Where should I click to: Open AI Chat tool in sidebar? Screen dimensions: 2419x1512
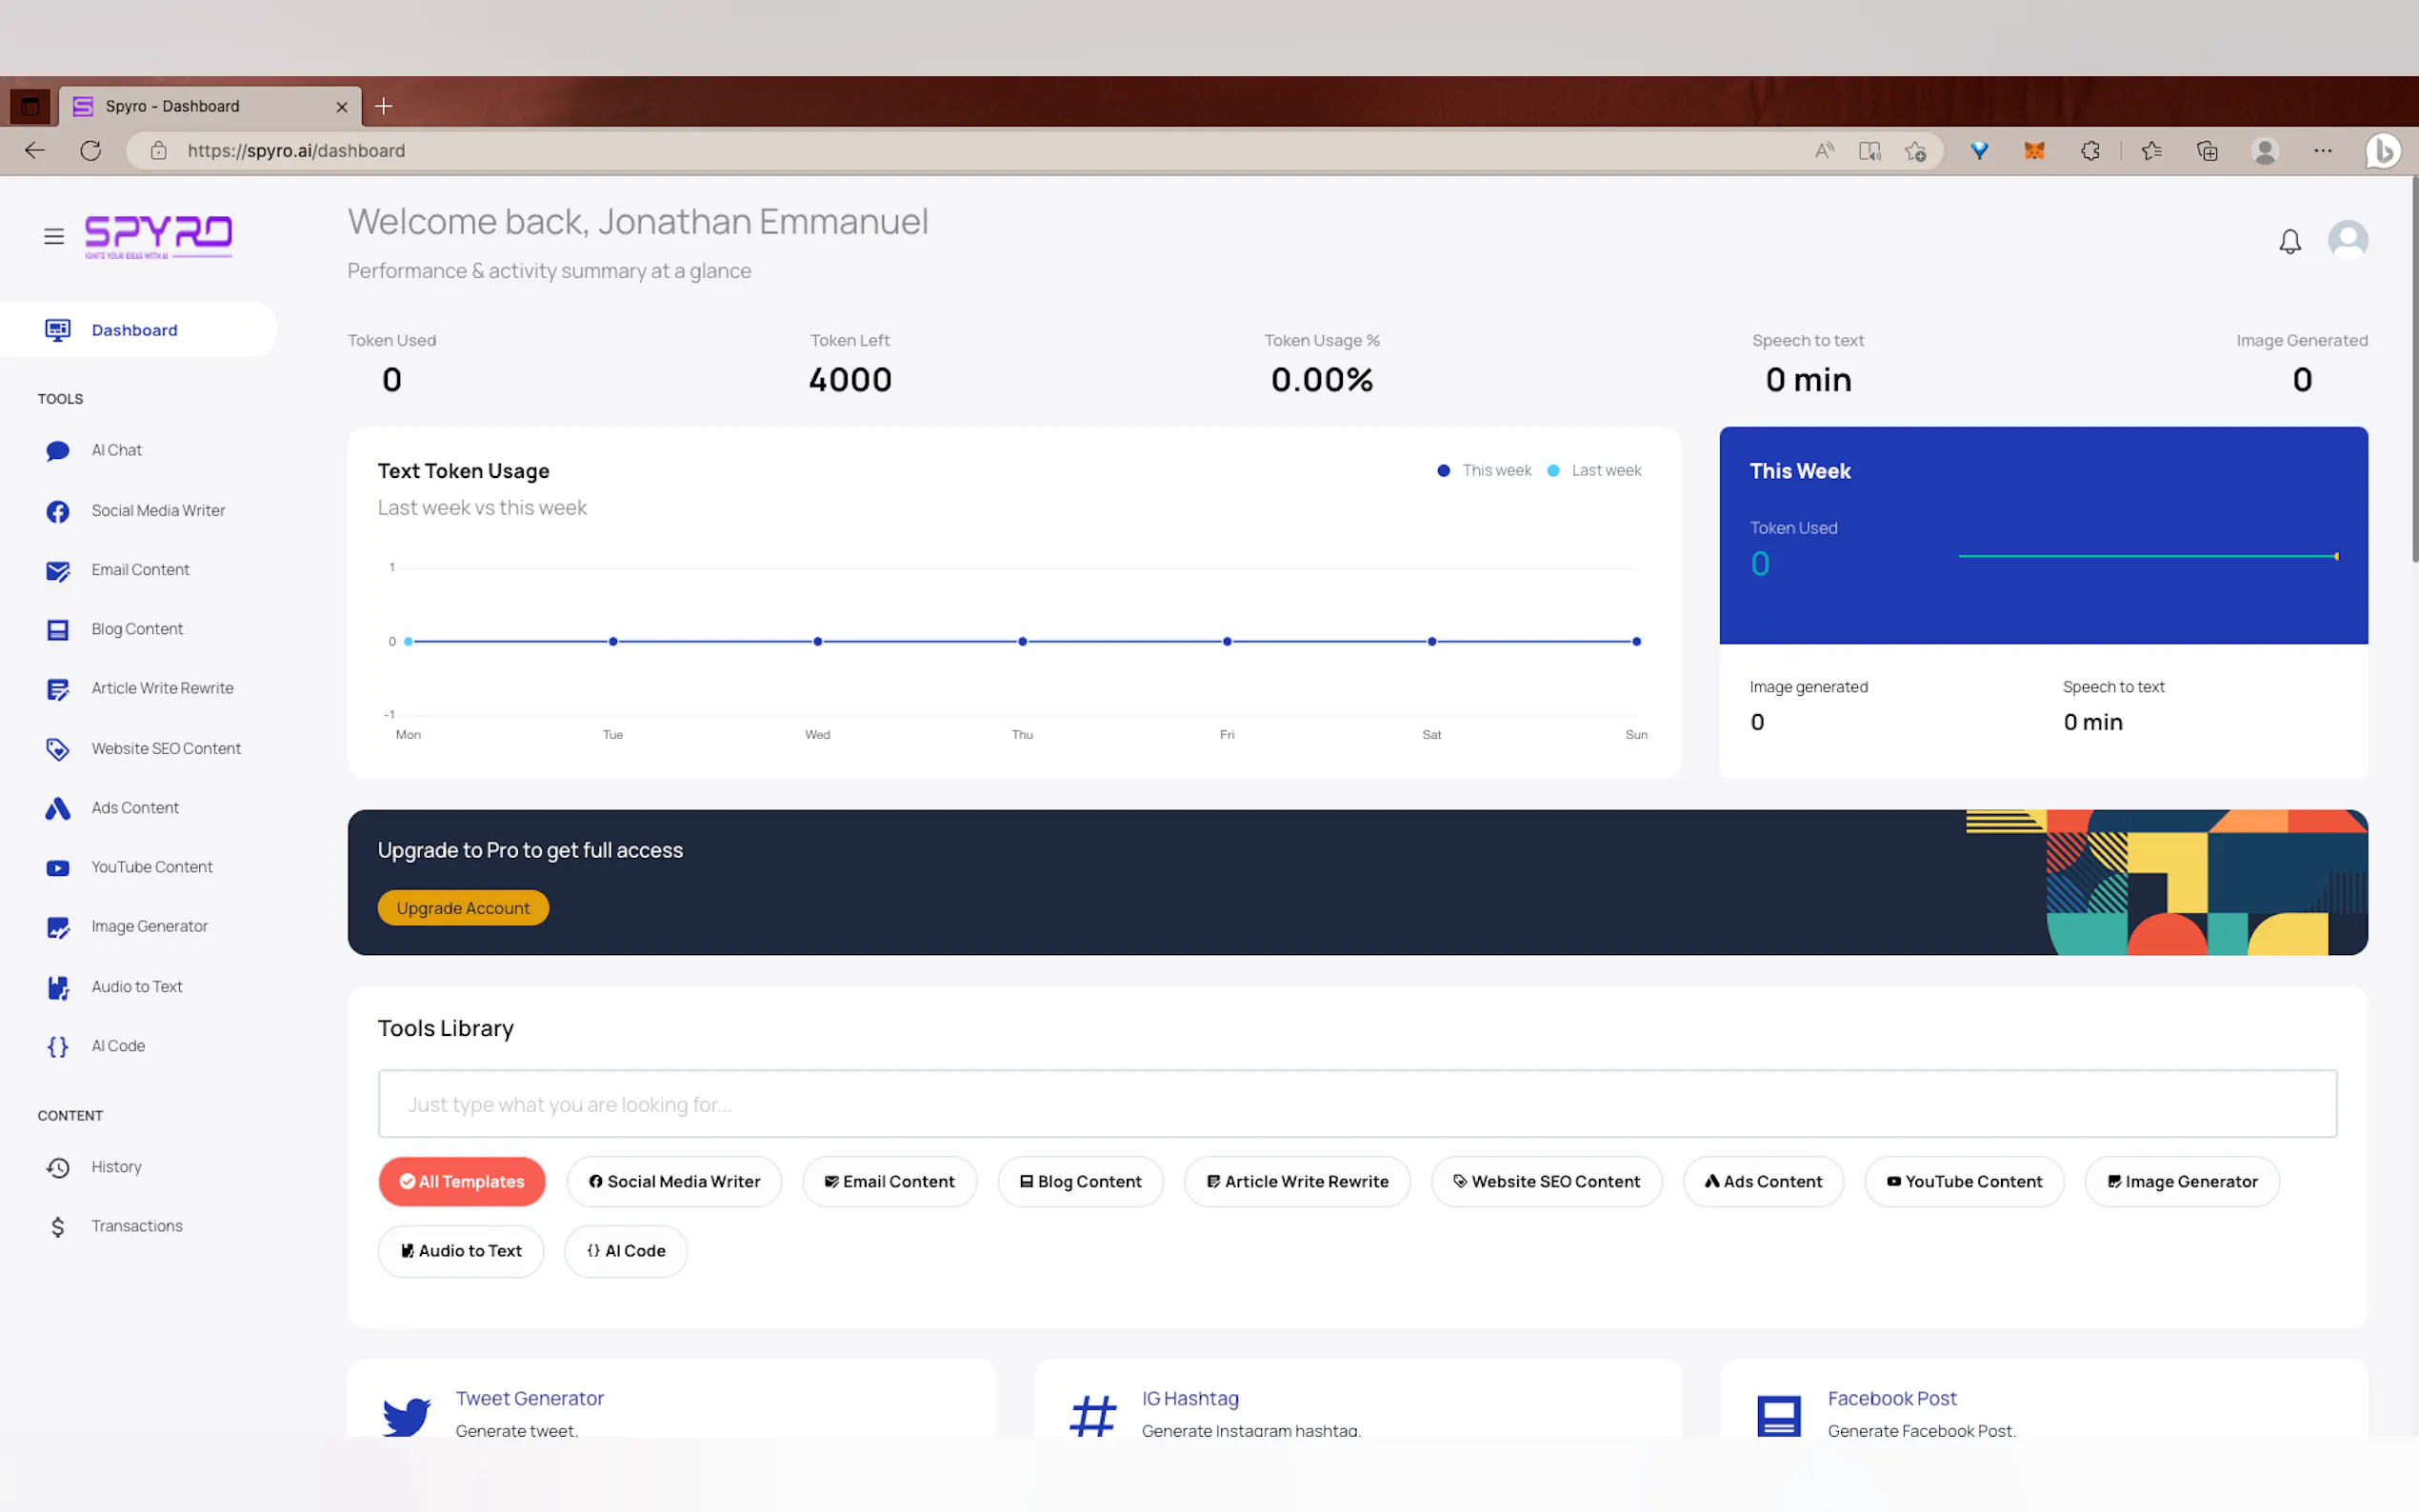click(116, 450)
